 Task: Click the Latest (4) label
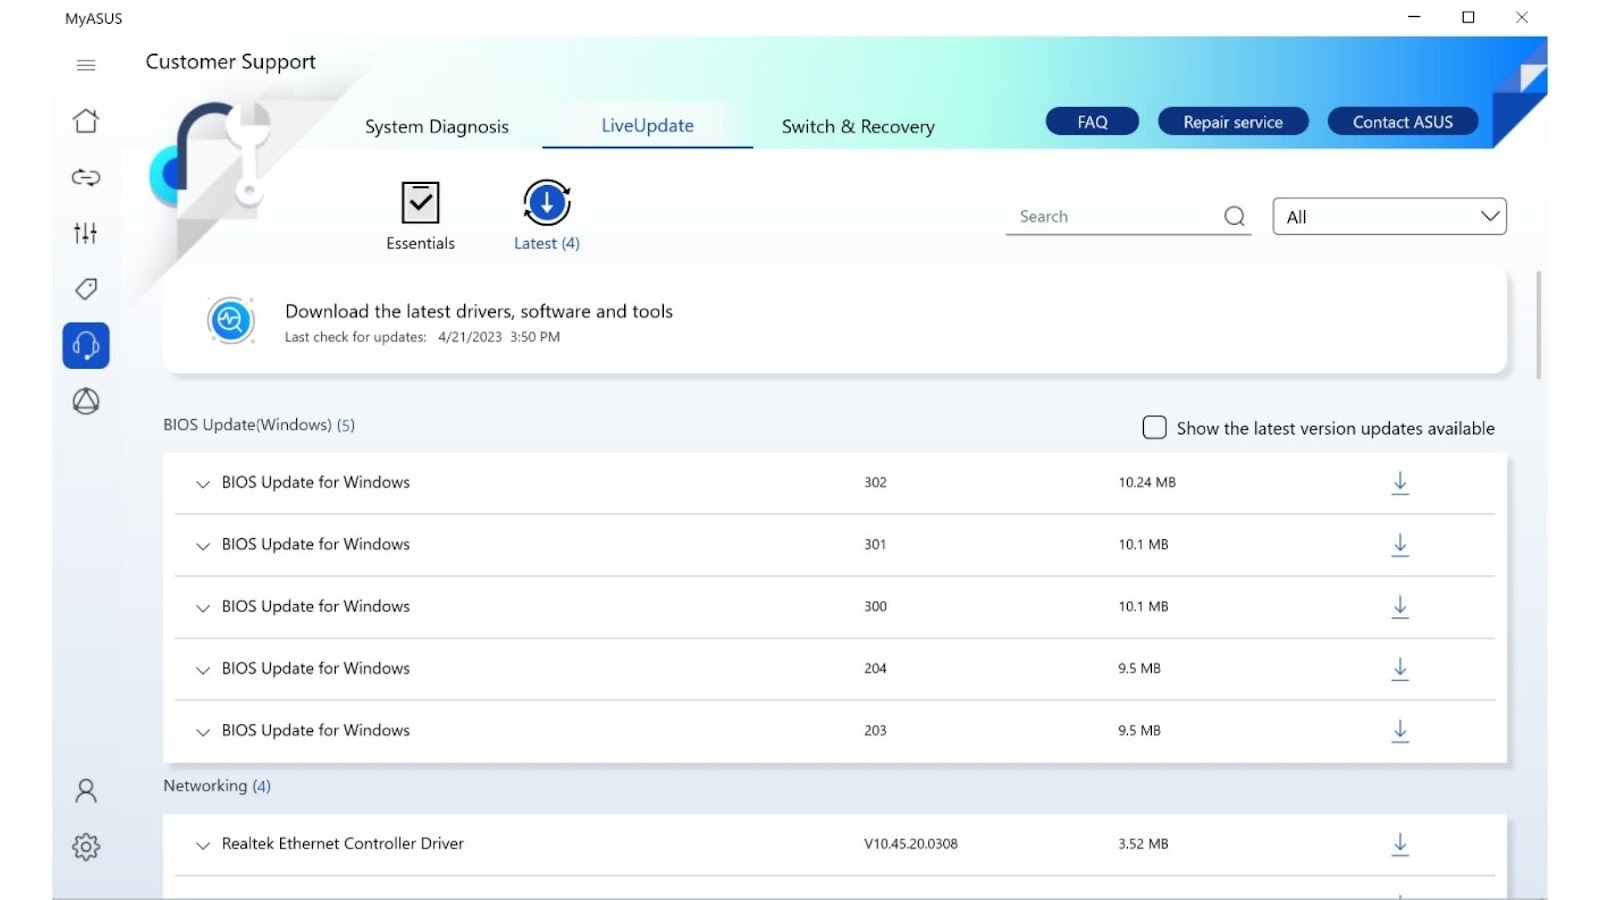tap(547, 243)
